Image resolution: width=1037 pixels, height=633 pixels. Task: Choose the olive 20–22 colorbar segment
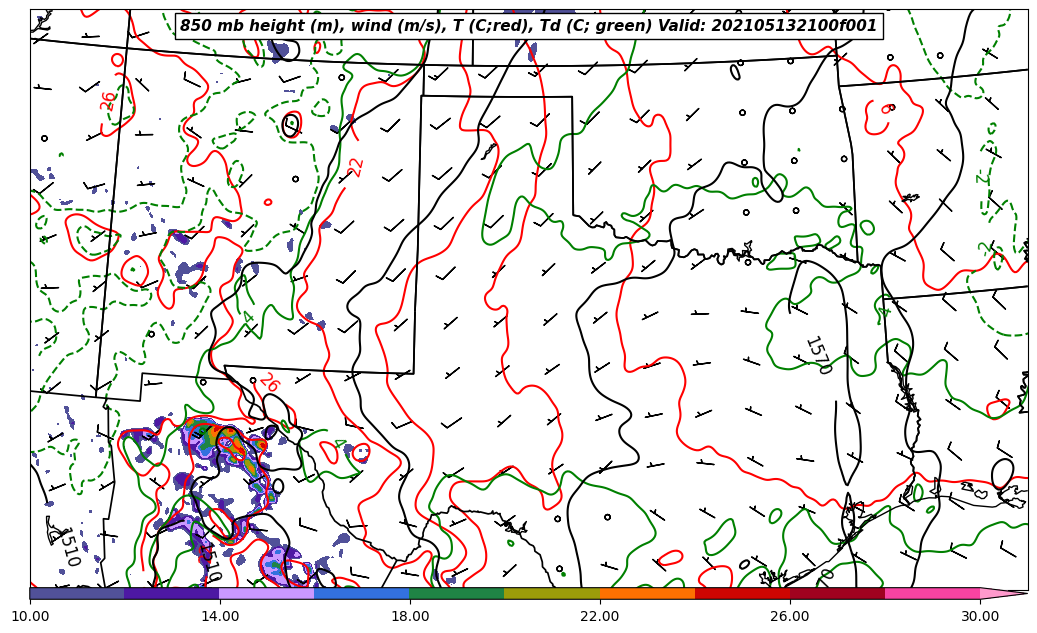[x=552, y=593]
